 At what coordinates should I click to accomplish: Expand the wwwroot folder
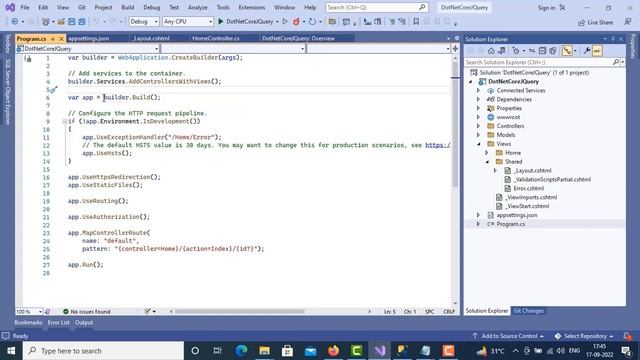tap(478, 117)
